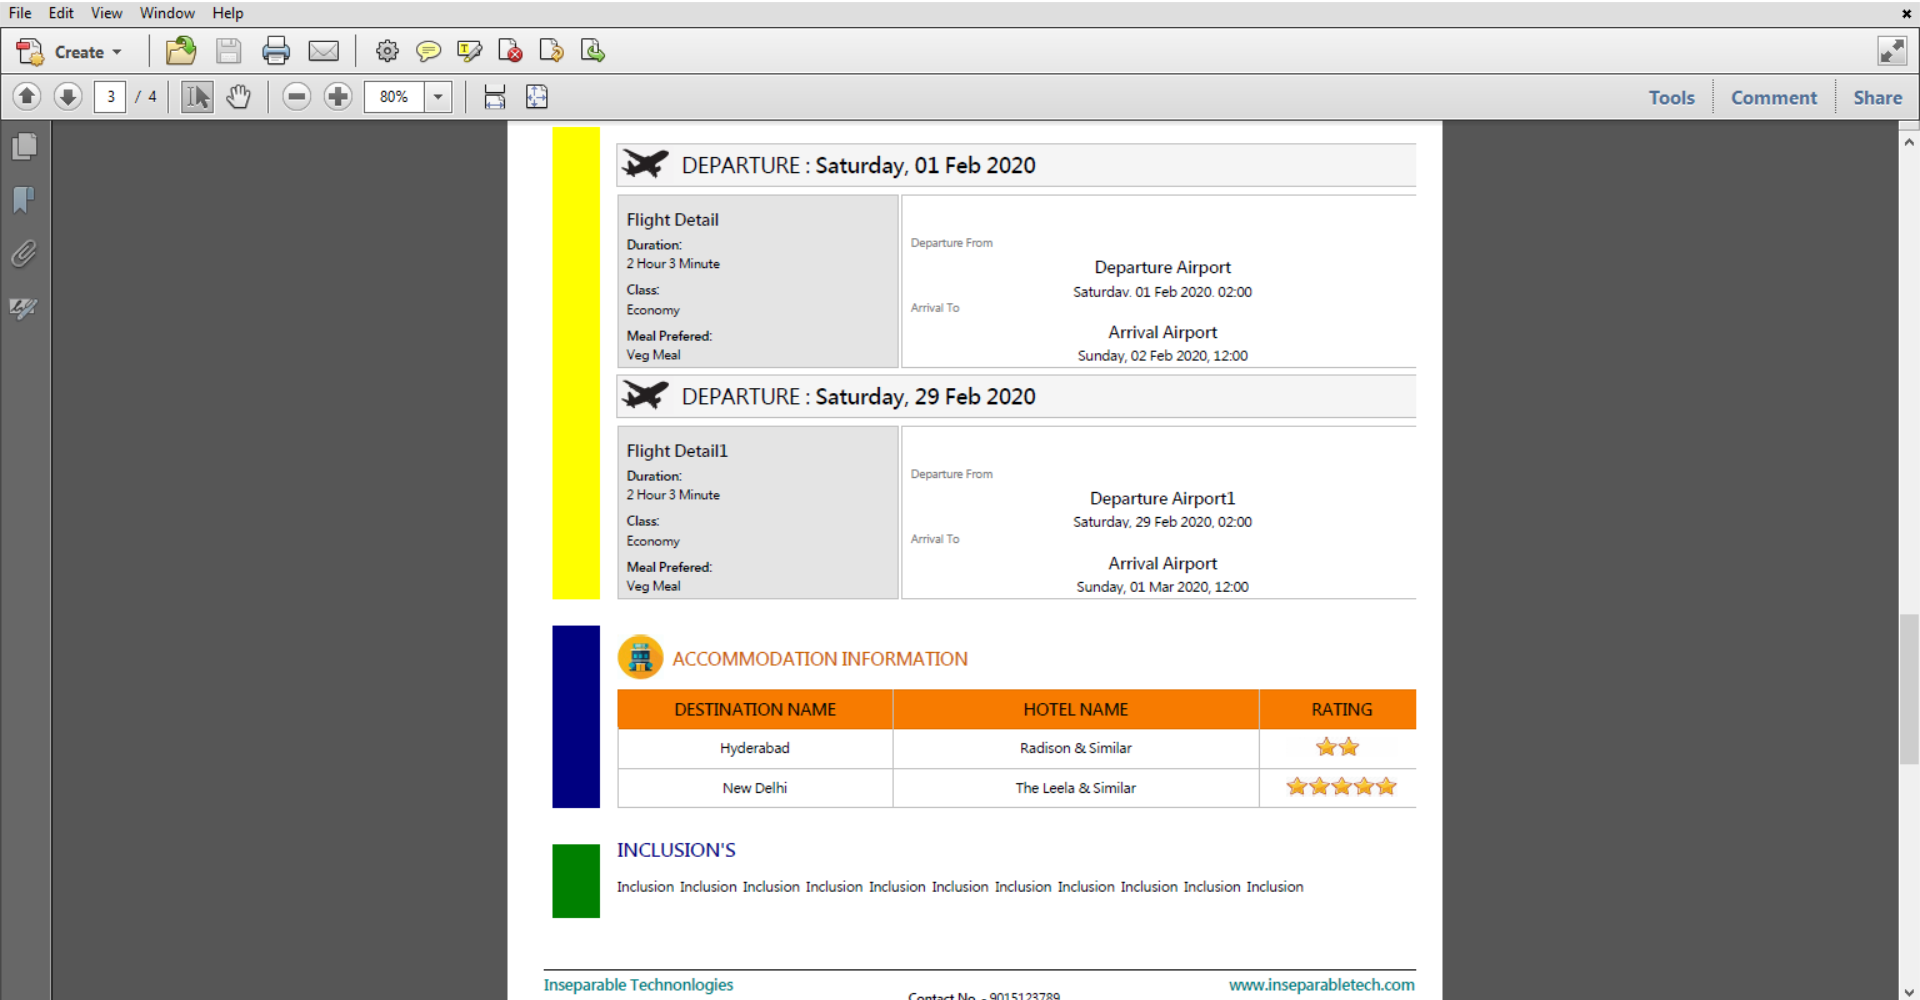Click the DEPARTURE Saturday, 29 Feb 2020 heading

tap(858, 397)
